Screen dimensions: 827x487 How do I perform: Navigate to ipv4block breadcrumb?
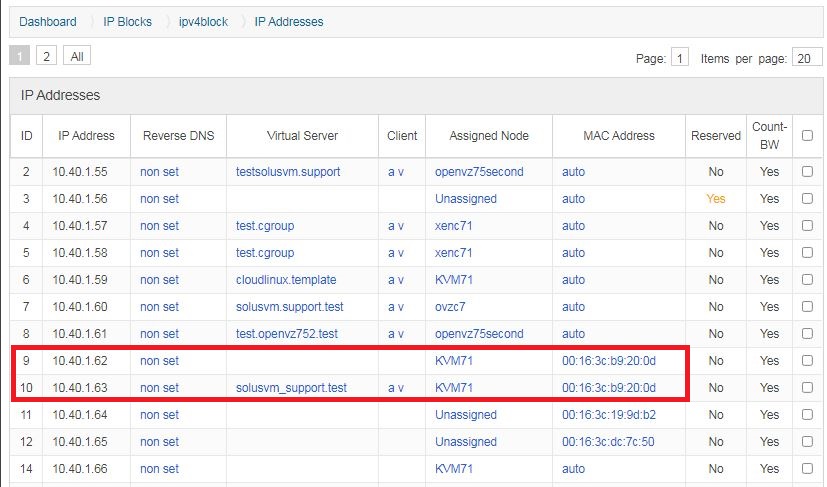pyautogui.click(x=203, y=21)
